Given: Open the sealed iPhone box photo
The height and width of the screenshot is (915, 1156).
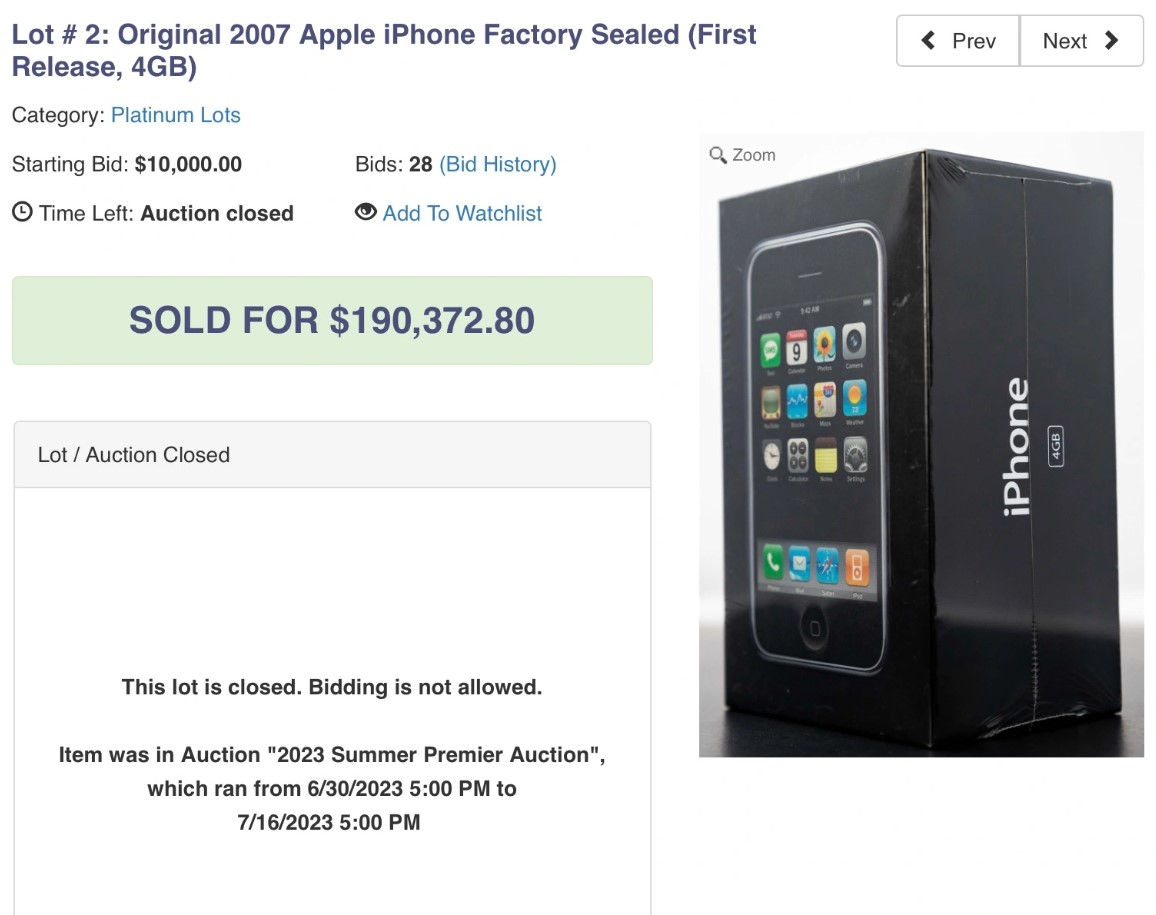Looking at the screenshot, I should pyautogui.click(x=921, y=444).
